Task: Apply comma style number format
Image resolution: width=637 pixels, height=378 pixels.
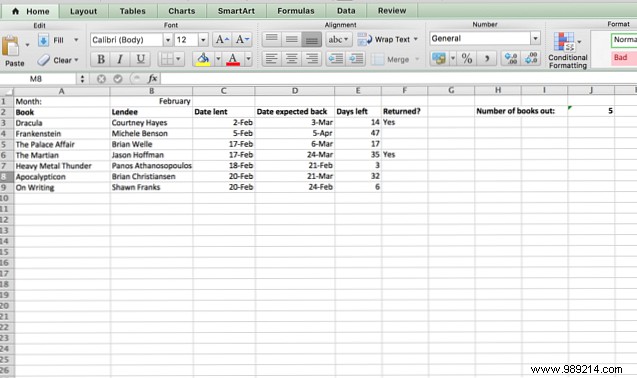Action: point(487,59)
